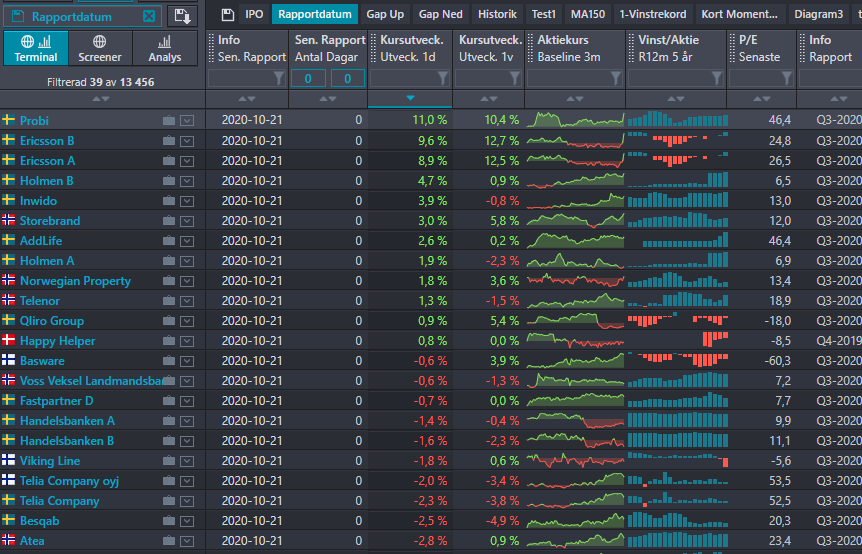Click briefcase icon for Probi
862x554 pixels.
[169, 120]
